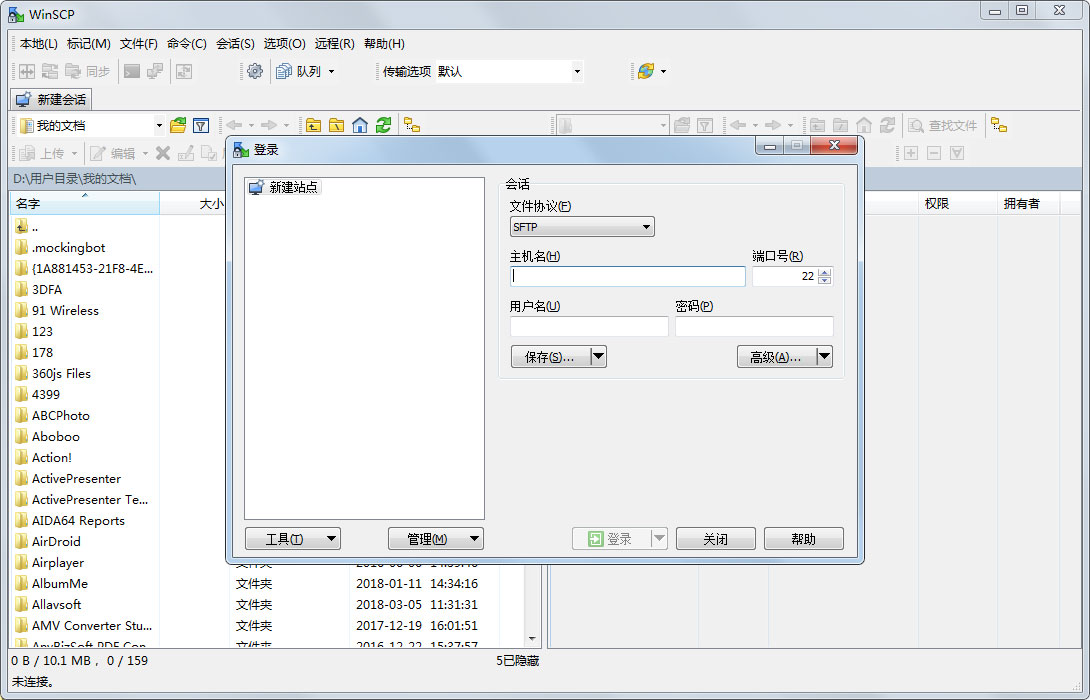Click the 关闭 close button in dialog
The width and height of the screenshot is (1090, 700).
pos(715,539)
